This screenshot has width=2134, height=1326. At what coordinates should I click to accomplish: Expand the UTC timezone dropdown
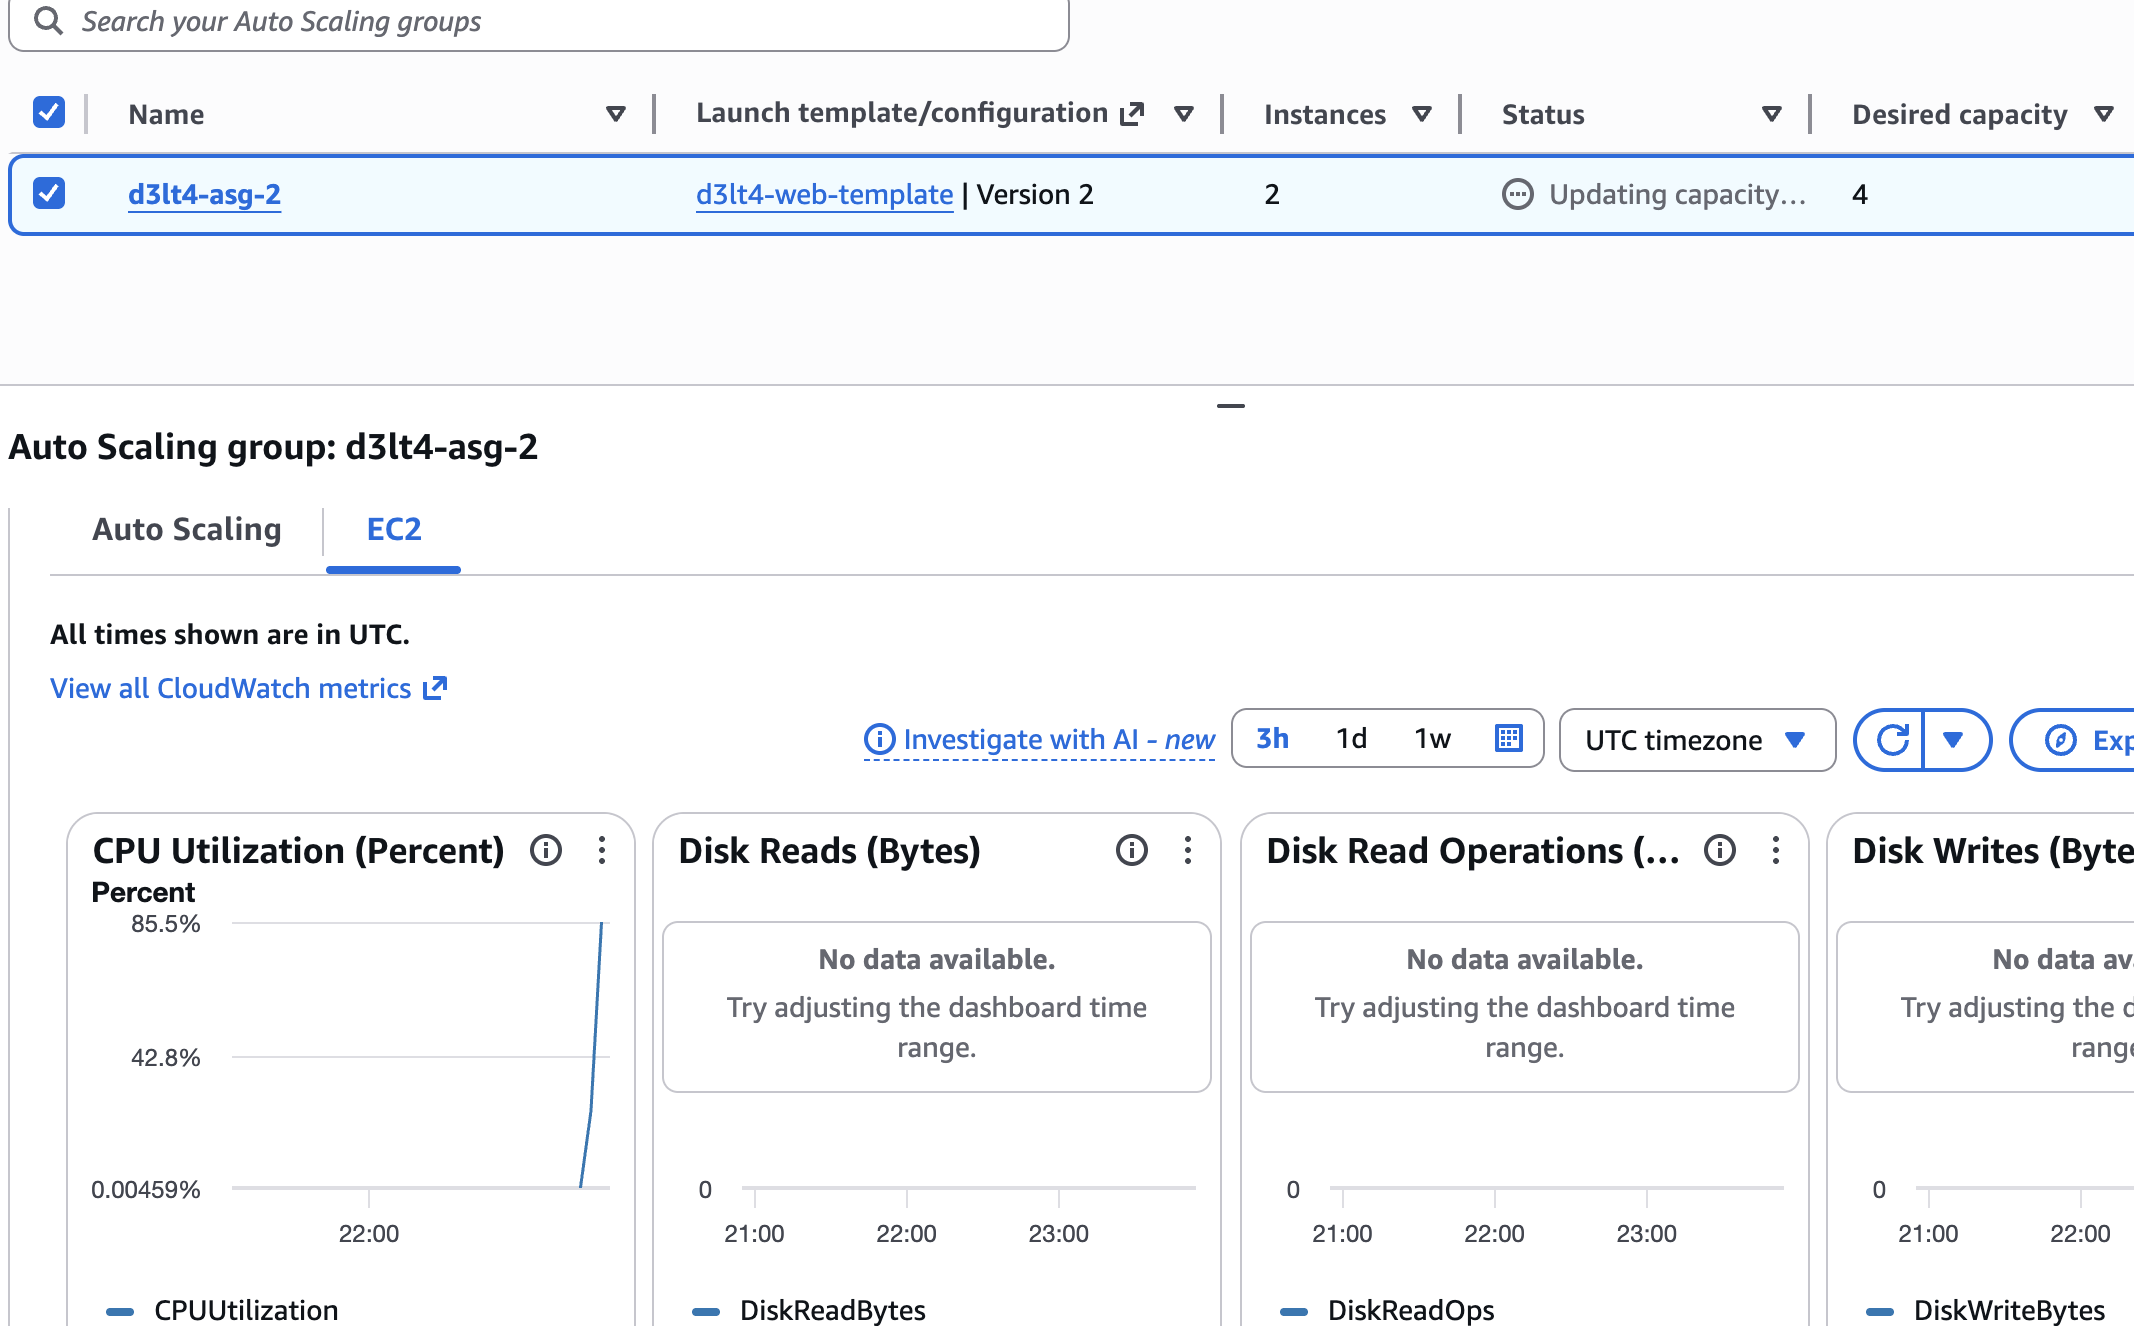click(x=1697, y=740)
